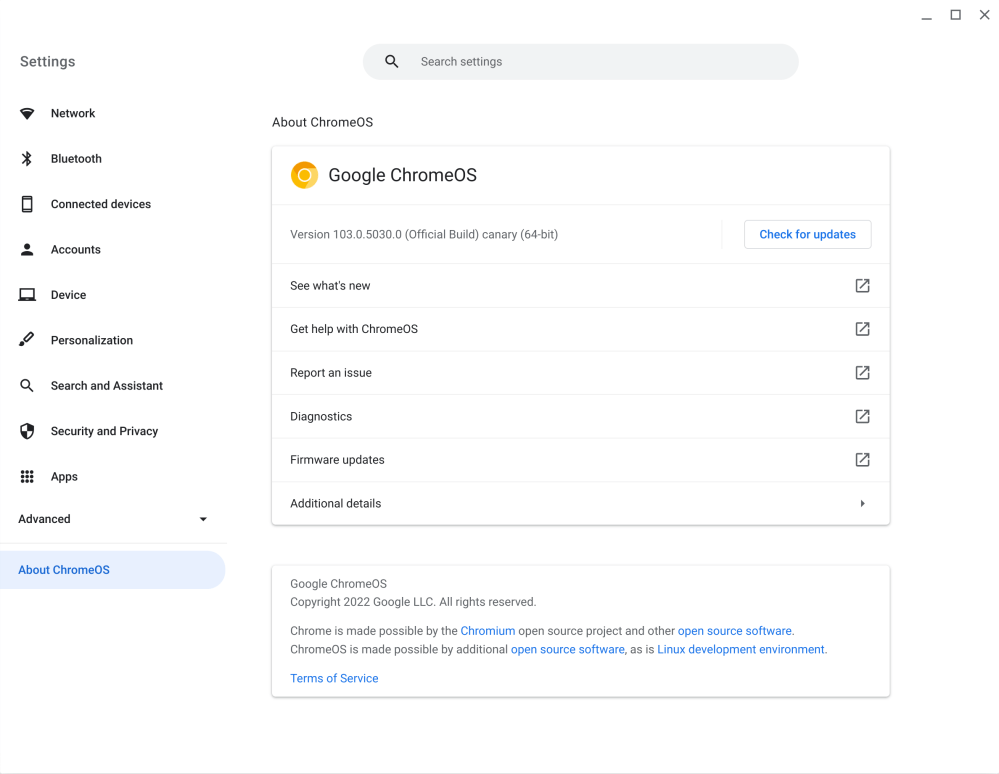Click the Personalization brush icon
The width and height of the screenshot is (999, 774).
tap(27, 340)
